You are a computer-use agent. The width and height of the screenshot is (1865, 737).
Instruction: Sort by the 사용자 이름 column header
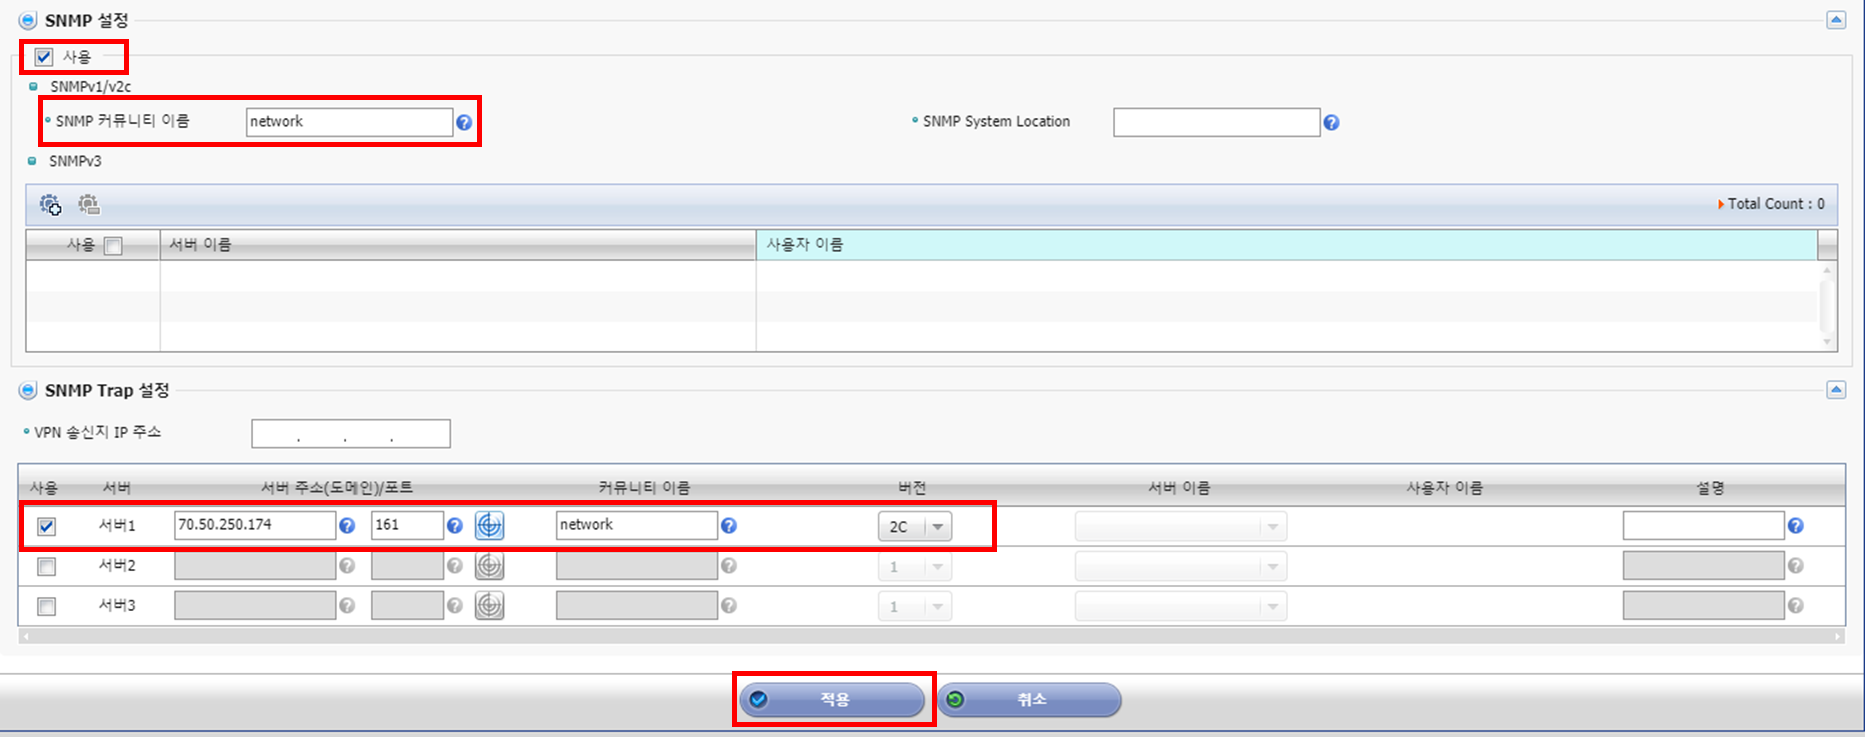click(x=1286, y=245)
